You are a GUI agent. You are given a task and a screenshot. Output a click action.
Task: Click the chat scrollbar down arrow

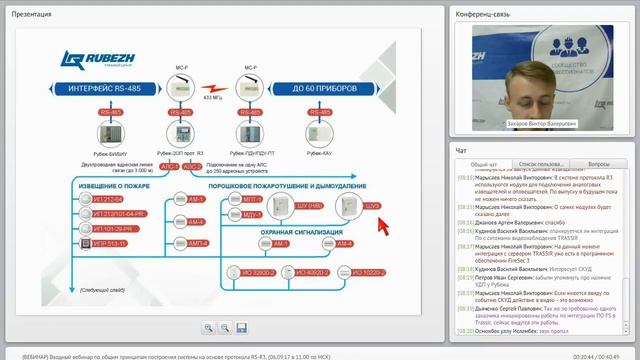(626, 331)
